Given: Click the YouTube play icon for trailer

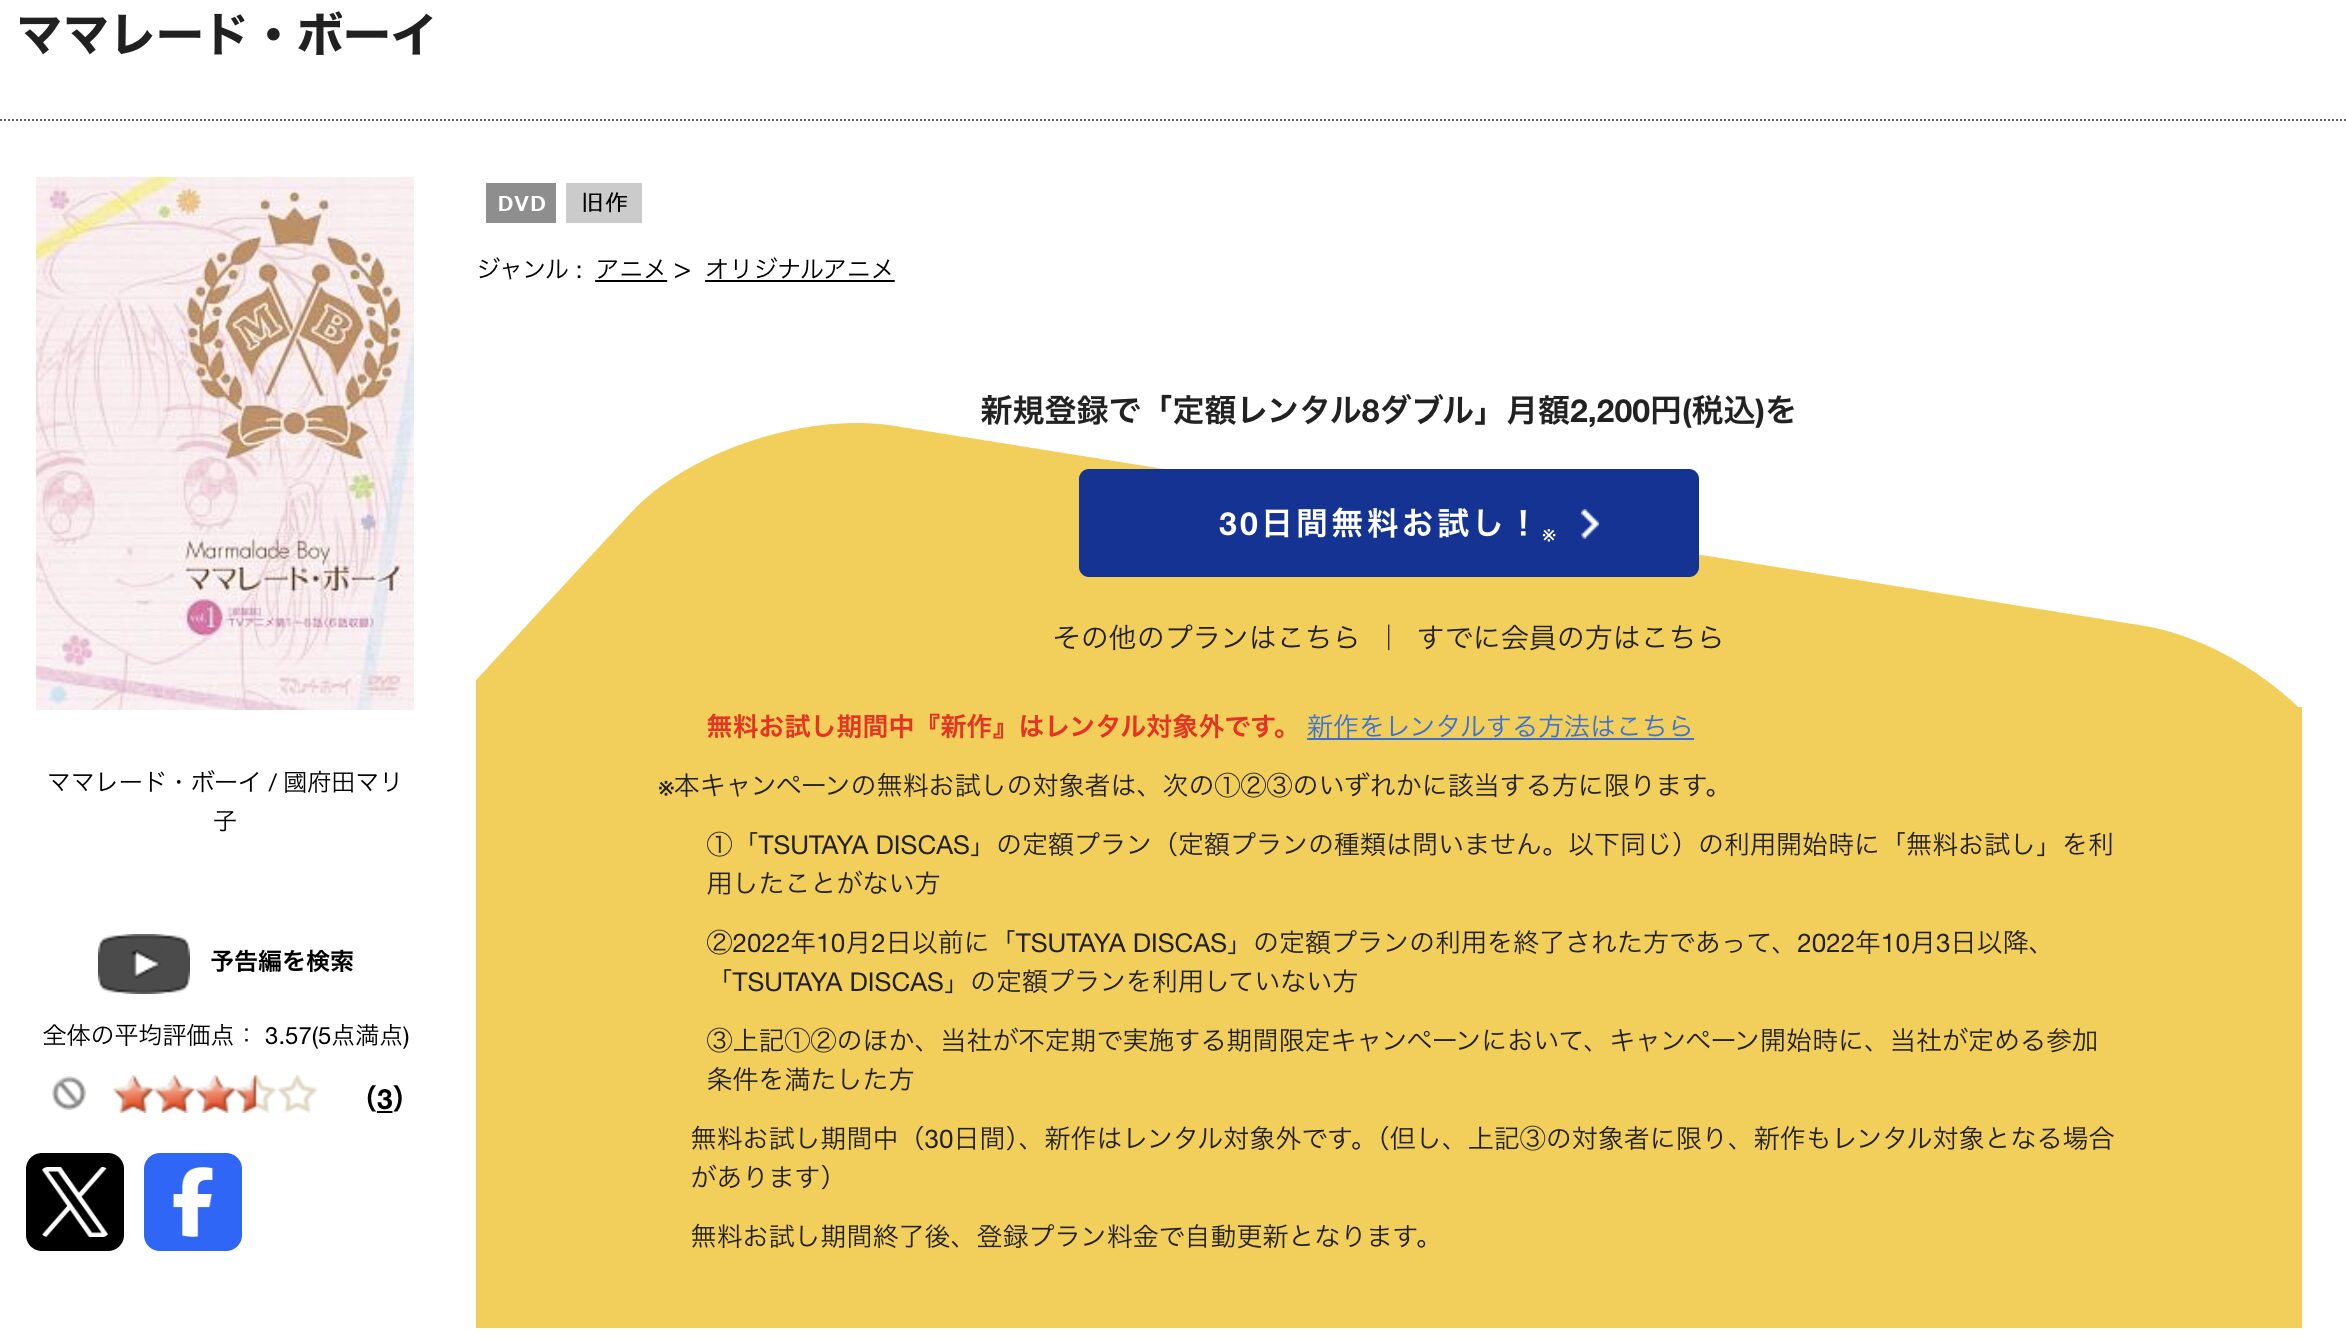Looking at the screenshot, I should click(x=144, y=963).
